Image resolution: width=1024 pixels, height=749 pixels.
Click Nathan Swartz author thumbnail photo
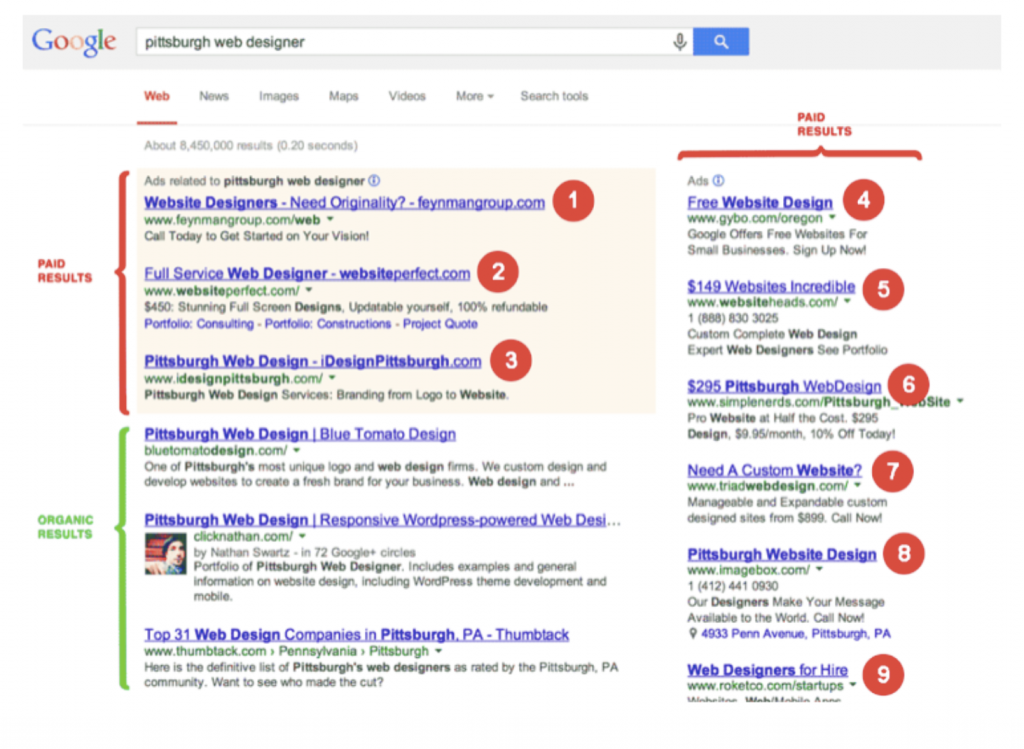pos(165,554)
